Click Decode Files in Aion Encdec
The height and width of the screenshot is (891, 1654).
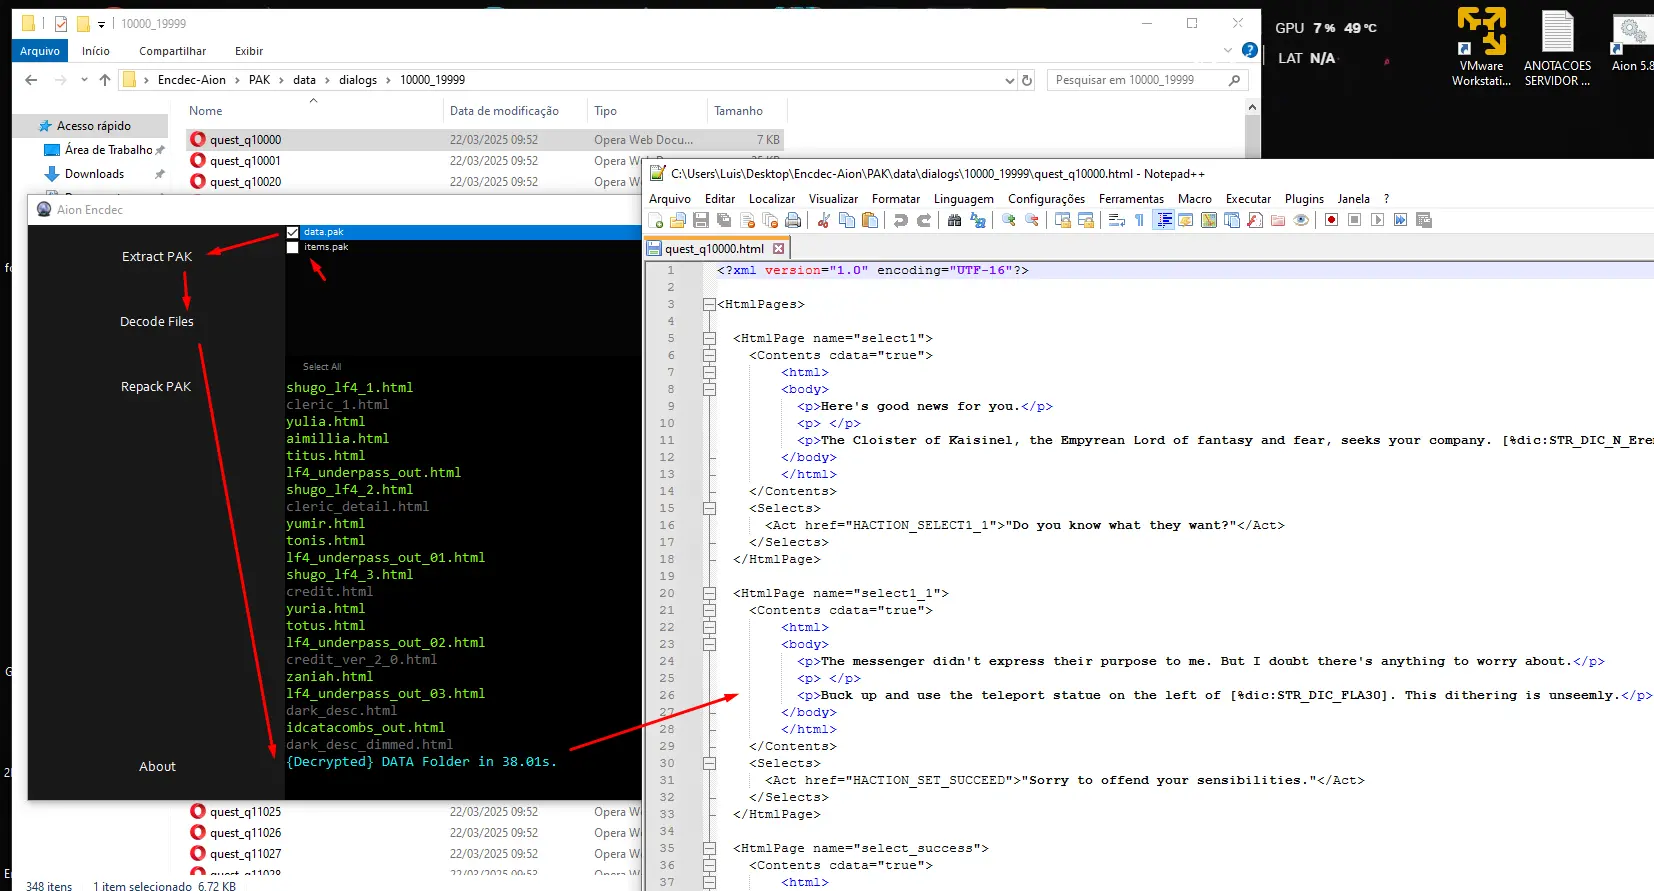coord(157,322)
